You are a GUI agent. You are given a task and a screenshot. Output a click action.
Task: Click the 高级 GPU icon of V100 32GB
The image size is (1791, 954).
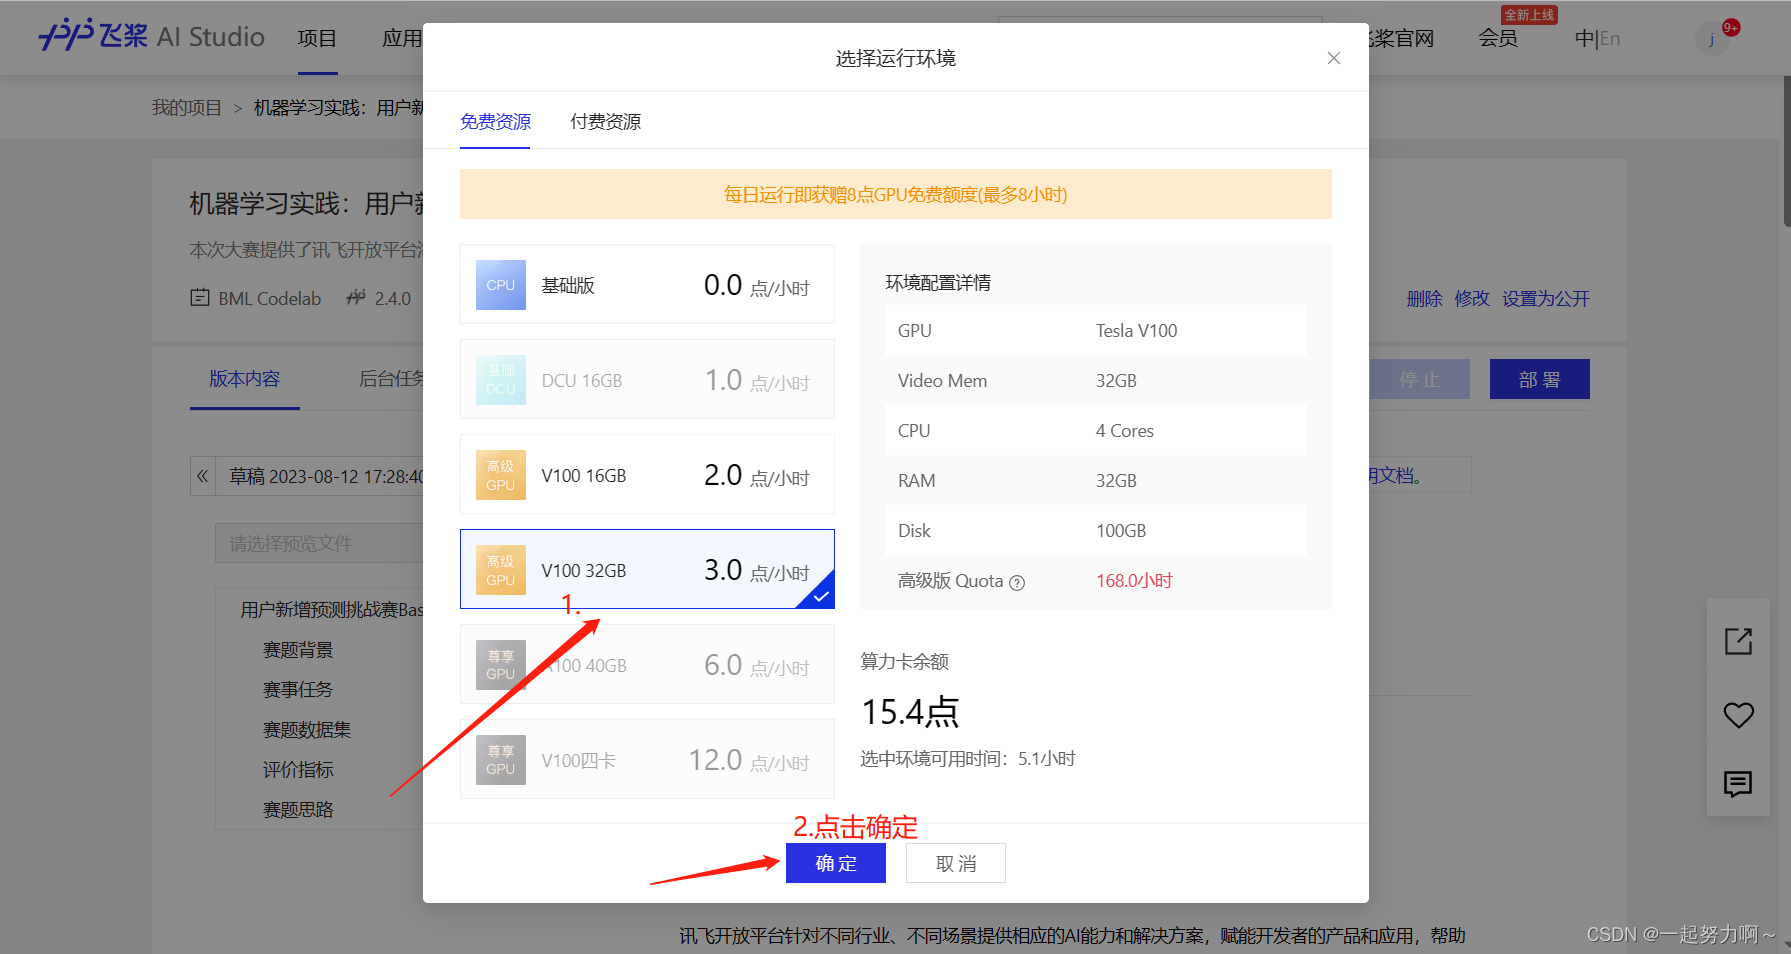click(x=501, y=570)
